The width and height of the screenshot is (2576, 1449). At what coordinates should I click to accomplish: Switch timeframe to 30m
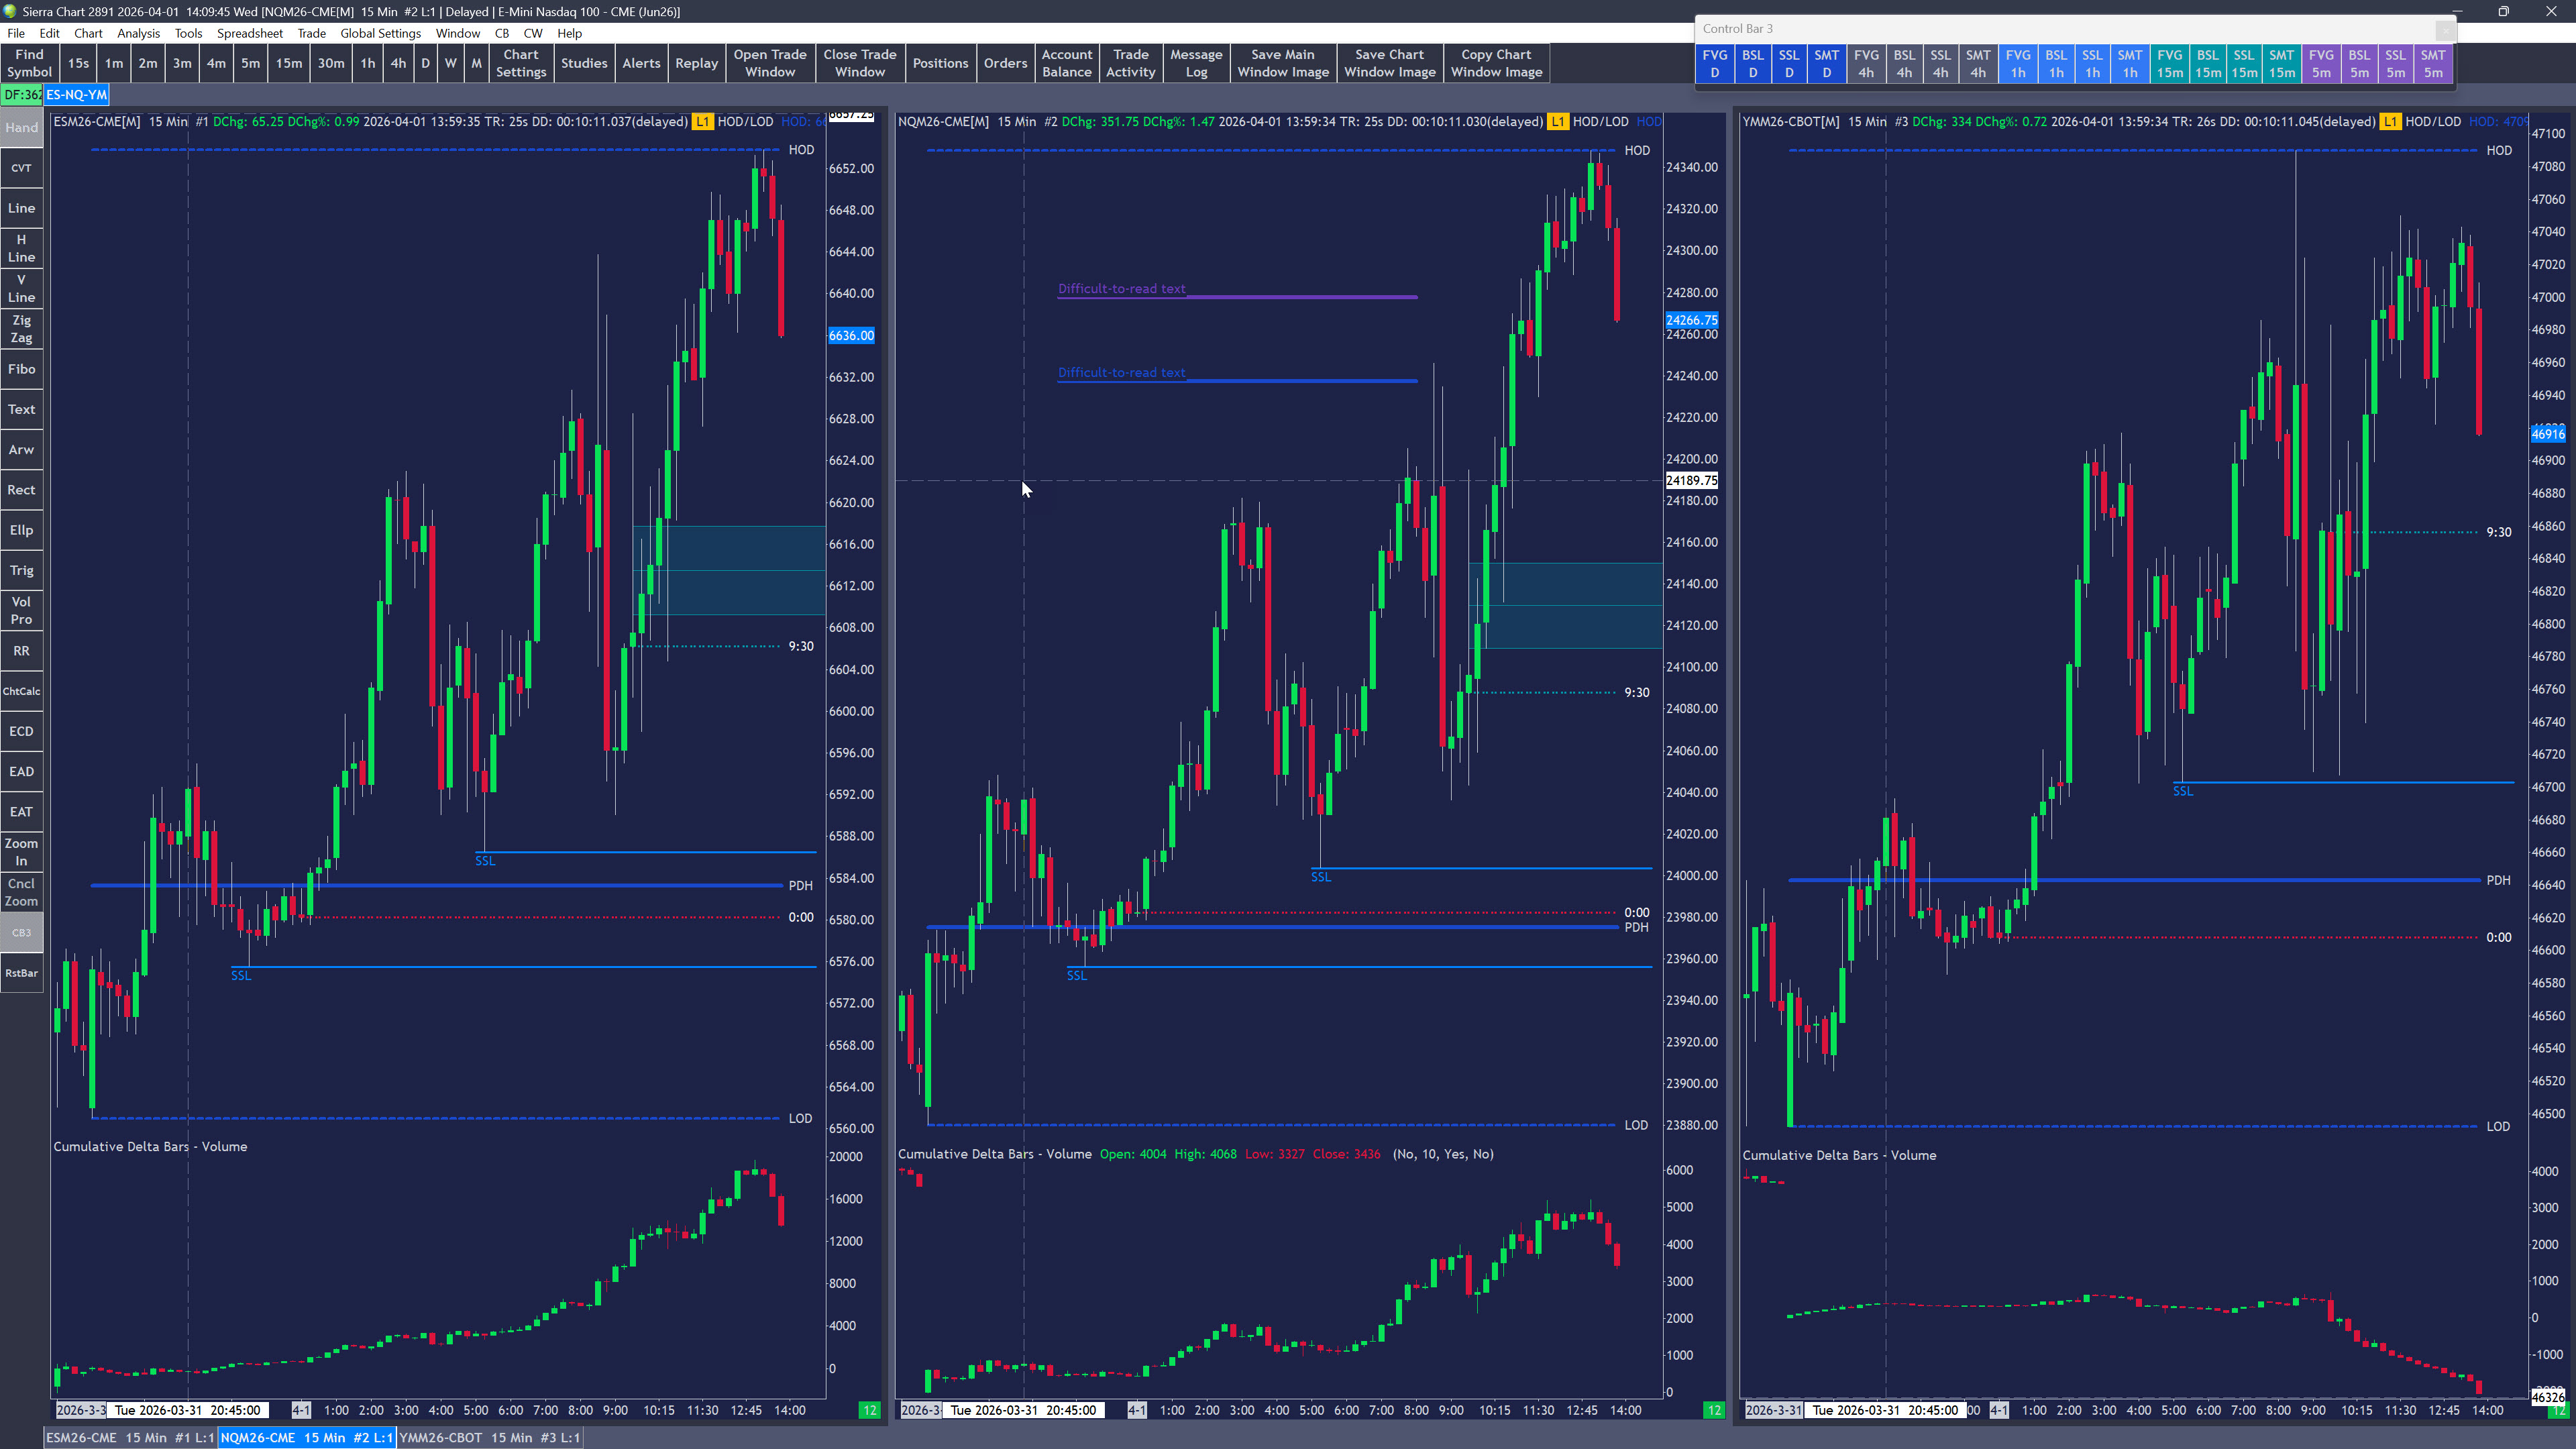(330, 63)
